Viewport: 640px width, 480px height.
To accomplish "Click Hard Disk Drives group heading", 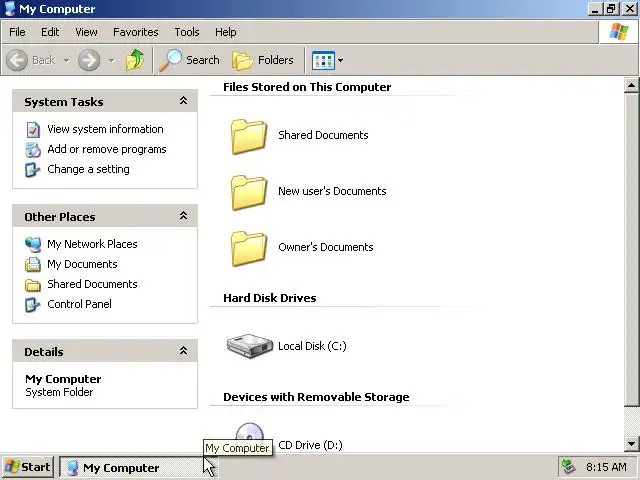I will coord(270,298).
